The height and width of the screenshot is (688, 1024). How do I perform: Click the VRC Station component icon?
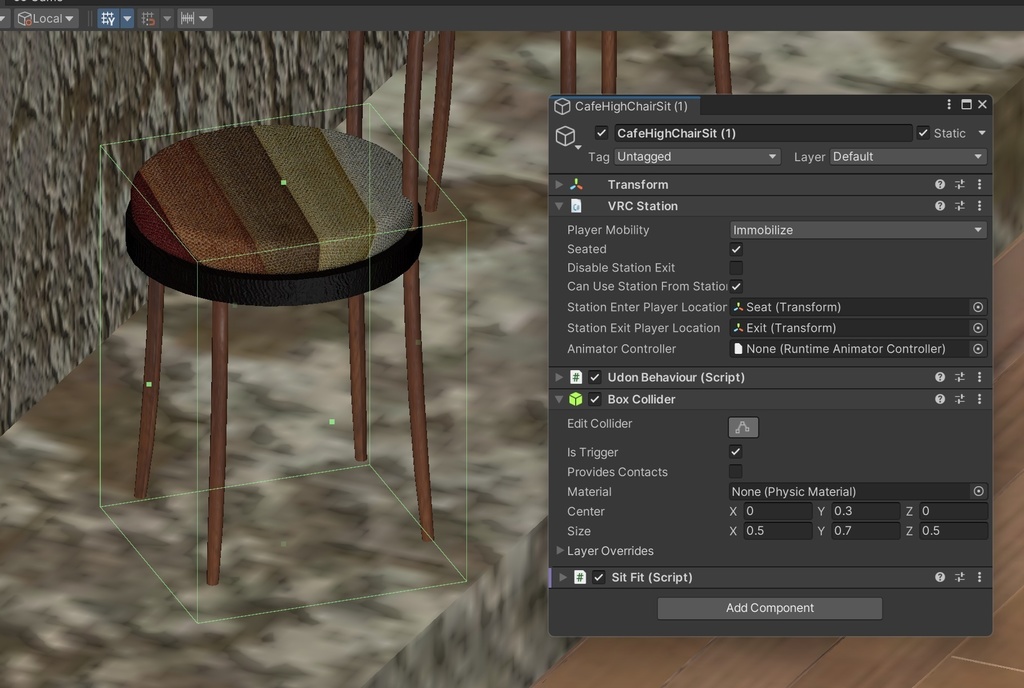574,205
